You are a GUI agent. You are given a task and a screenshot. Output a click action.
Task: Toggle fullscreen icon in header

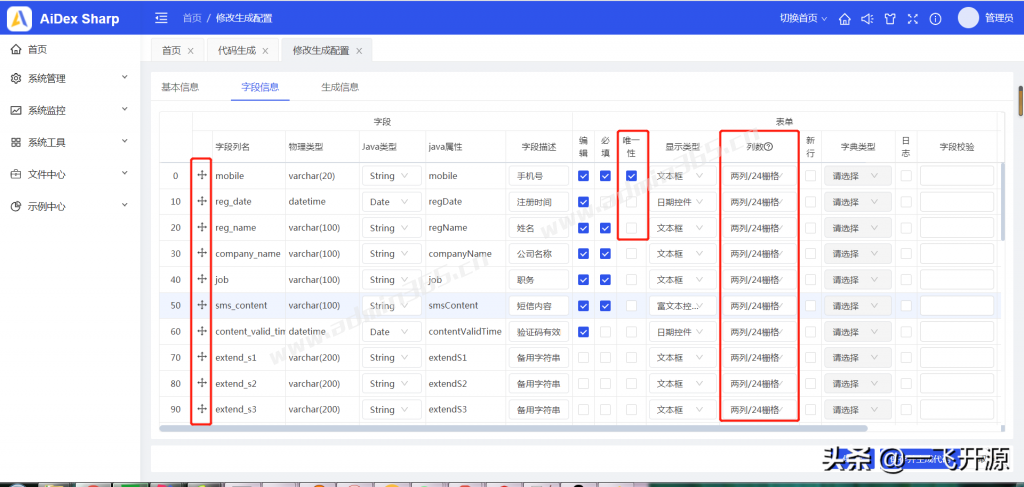[x=912, y=19]
